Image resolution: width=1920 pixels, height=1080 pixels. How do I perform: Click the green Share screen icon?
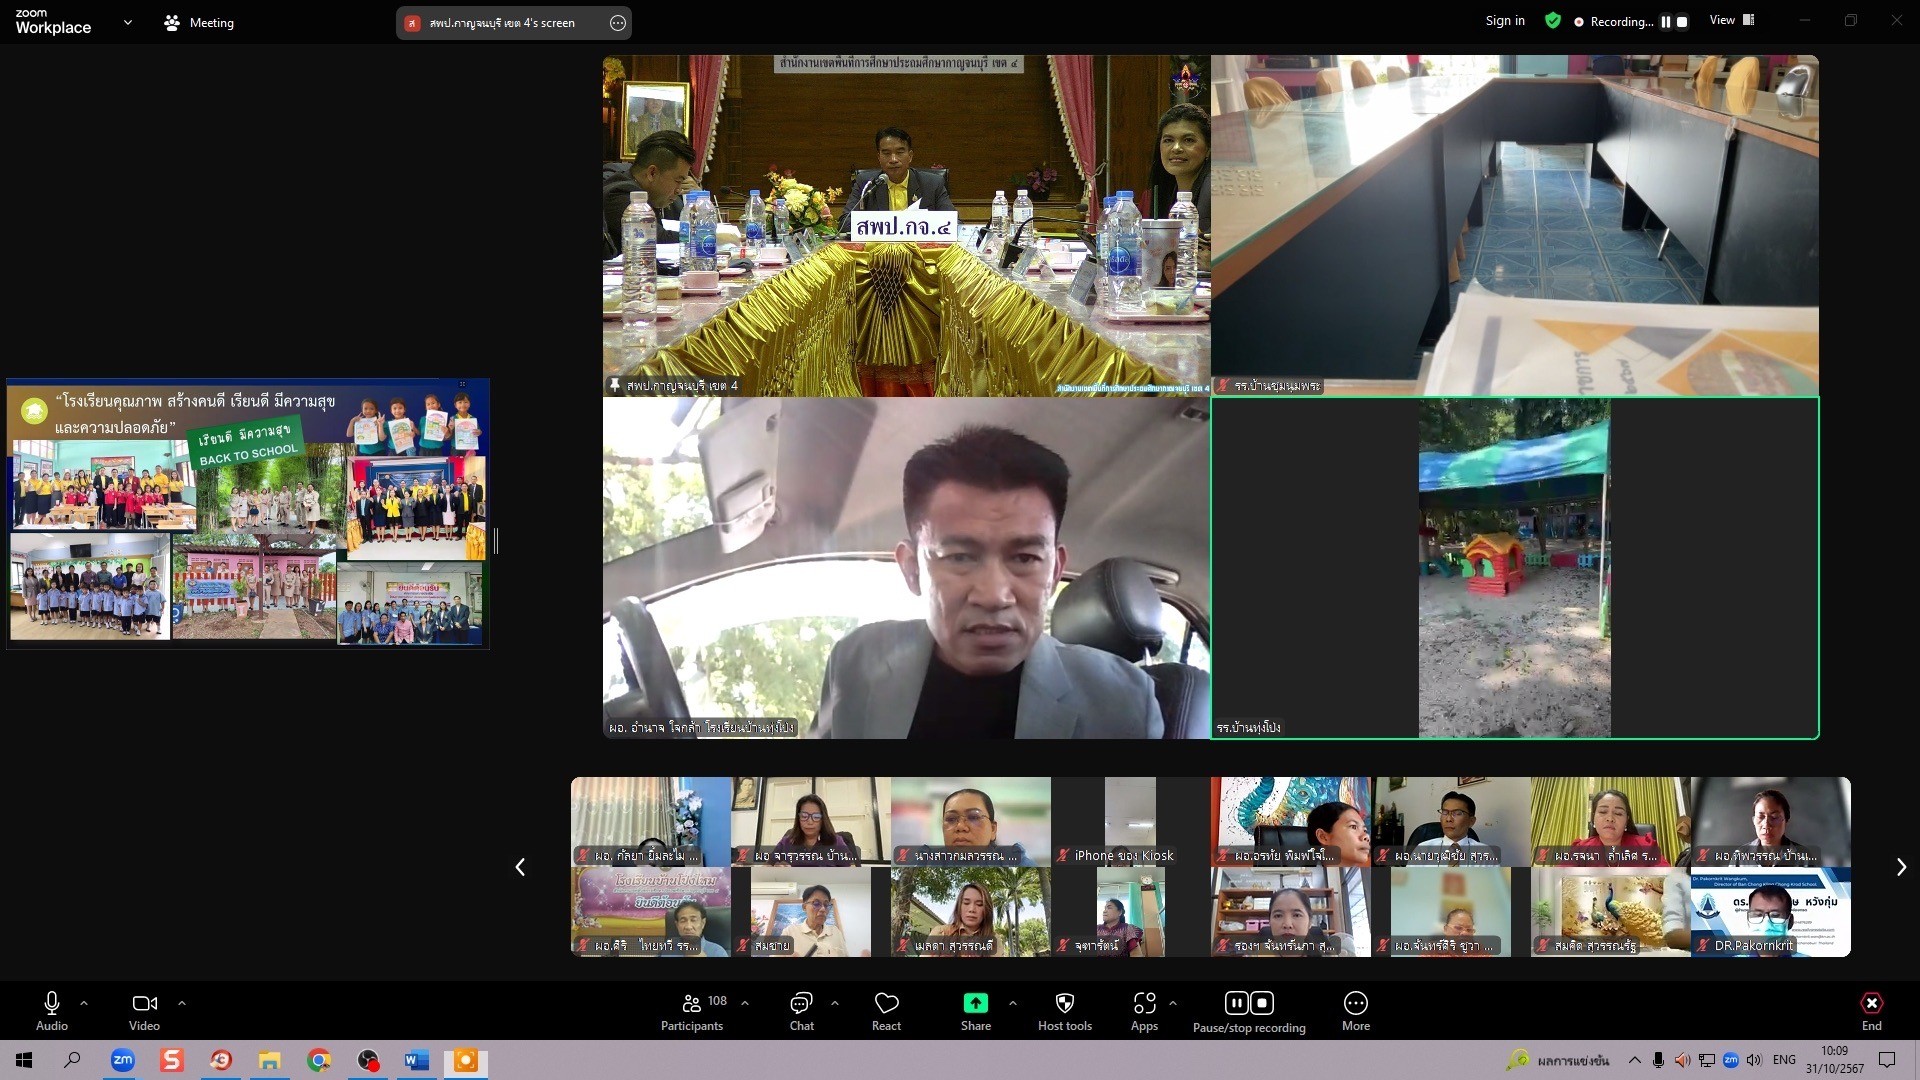coord(975,1003)
